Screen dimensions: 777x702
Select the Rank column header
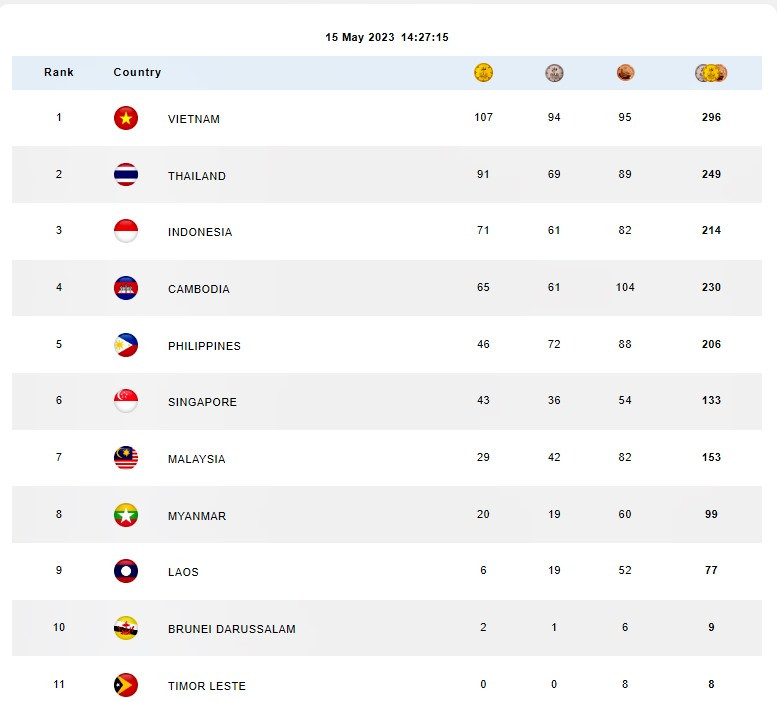pos(59,73)
